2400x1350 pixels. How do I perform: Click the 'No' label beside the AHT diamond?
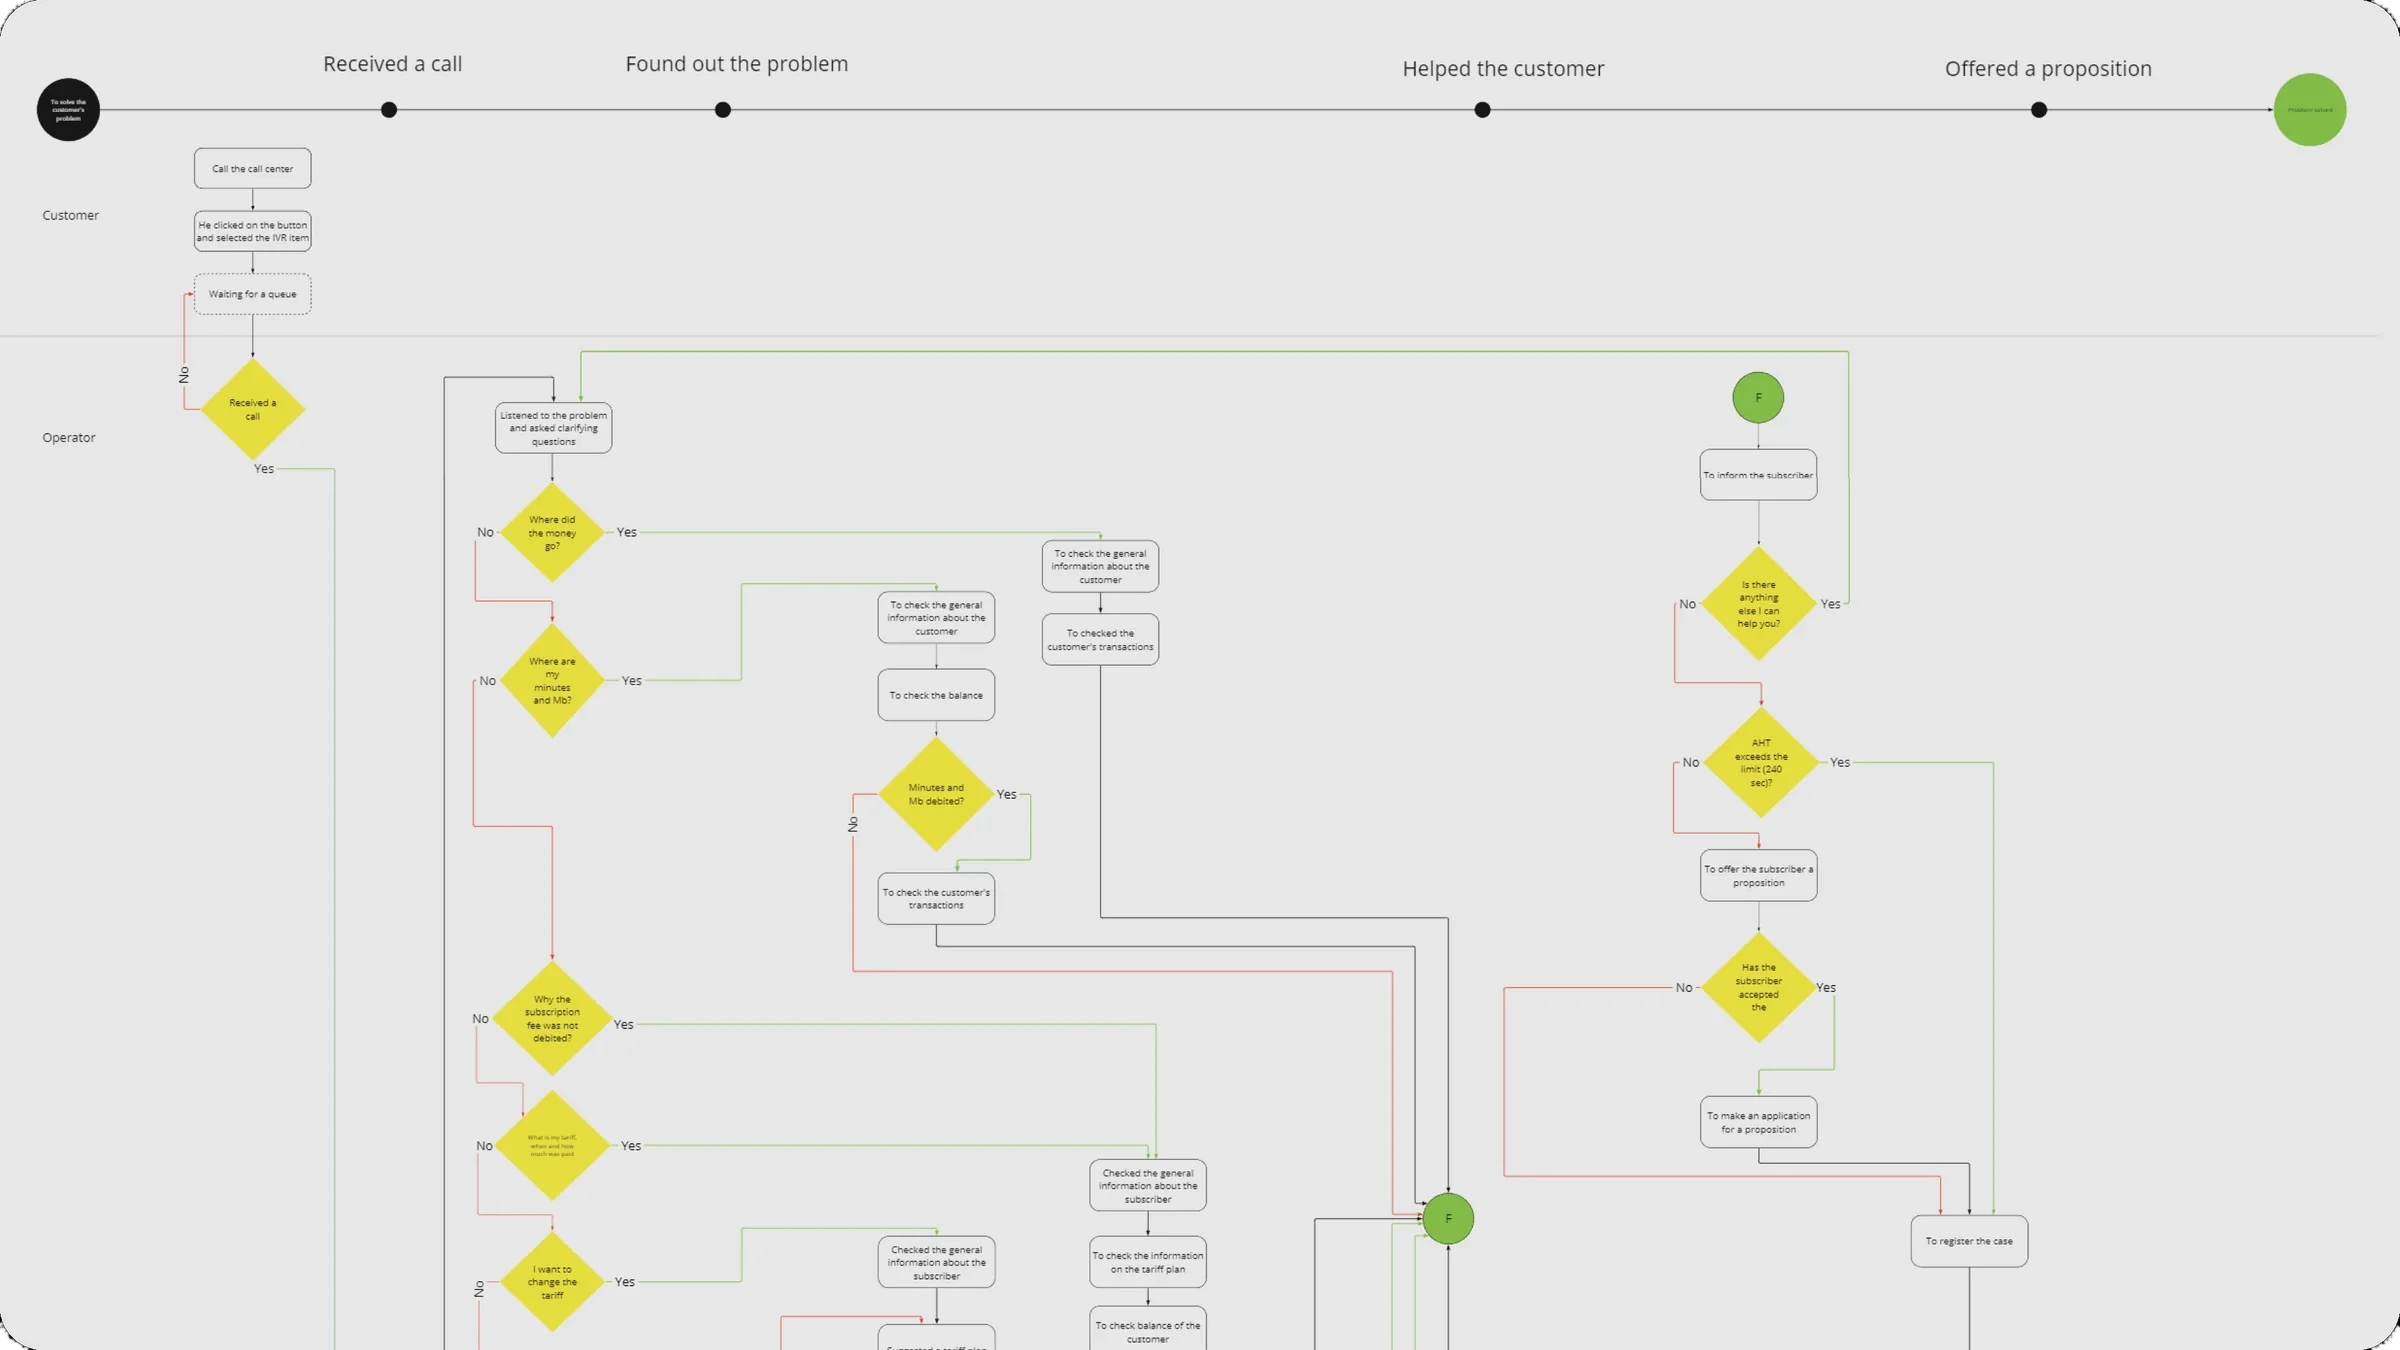pyautogui.click(x=1690, y=762)
